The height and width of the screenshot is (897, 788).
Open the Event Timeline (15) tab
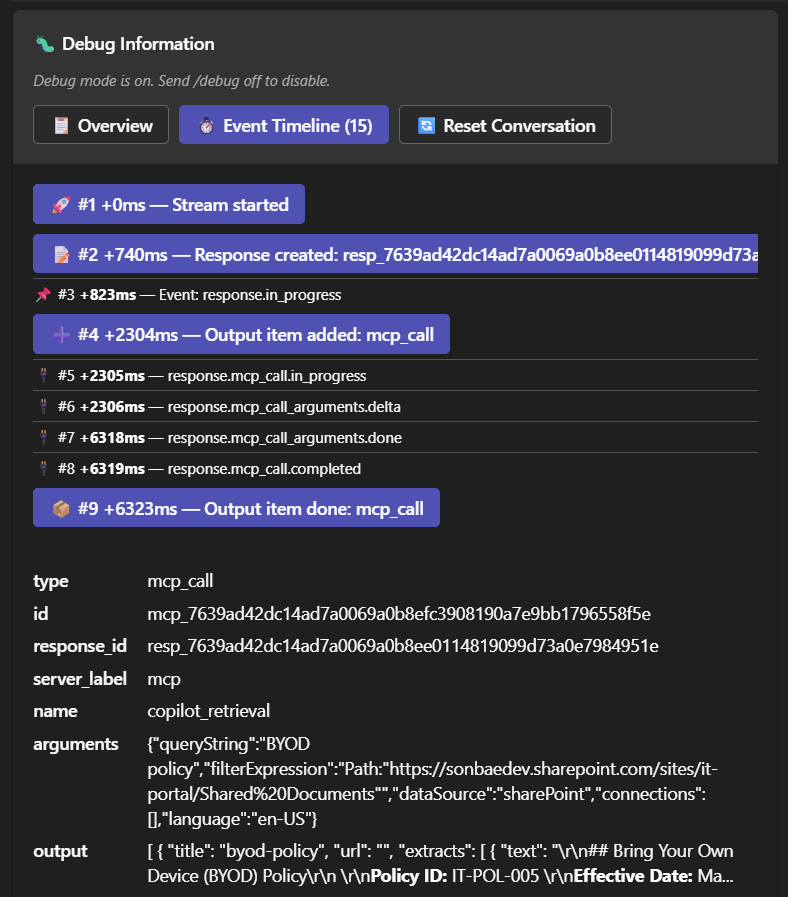click(x=283, y=126)
